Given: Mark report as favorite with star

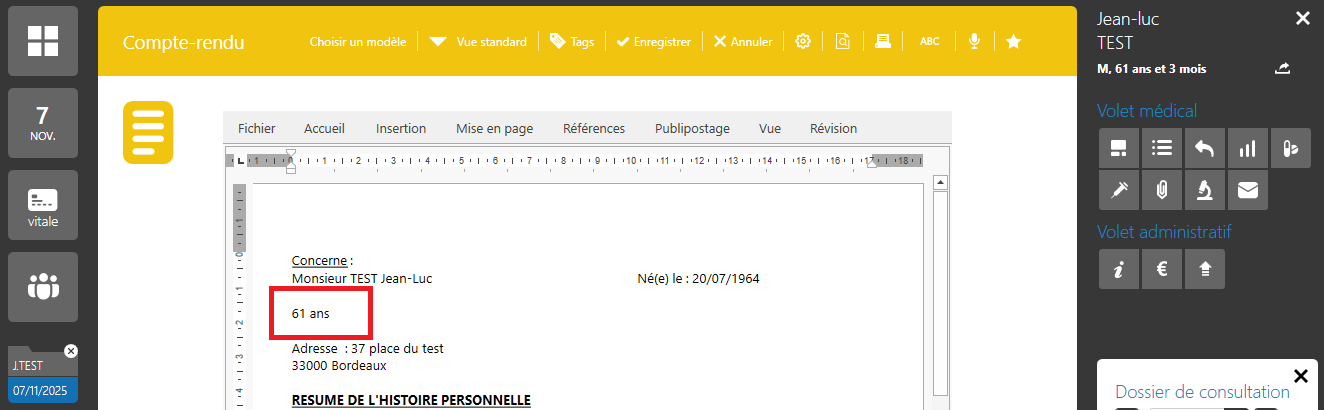Looking at the screenshot, I should click(x=1013, y=41).
